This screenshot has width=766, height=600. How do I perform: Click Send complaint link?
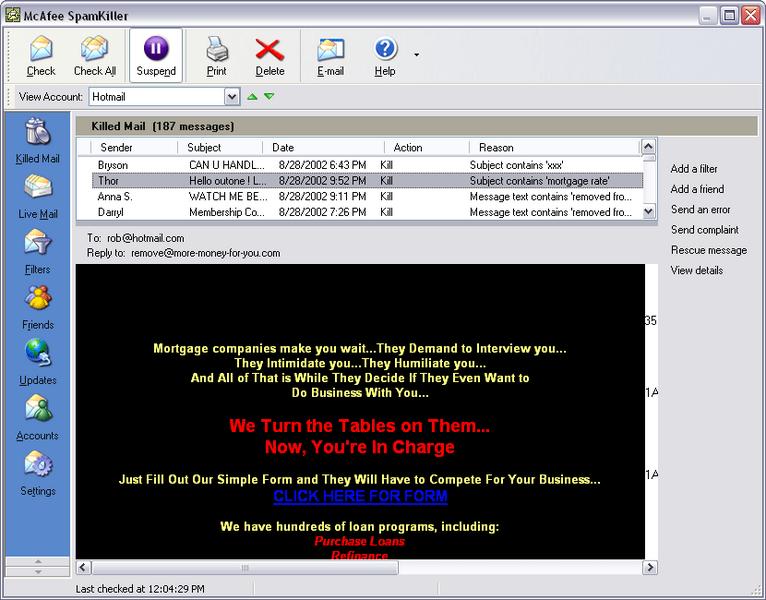(704, 230)
